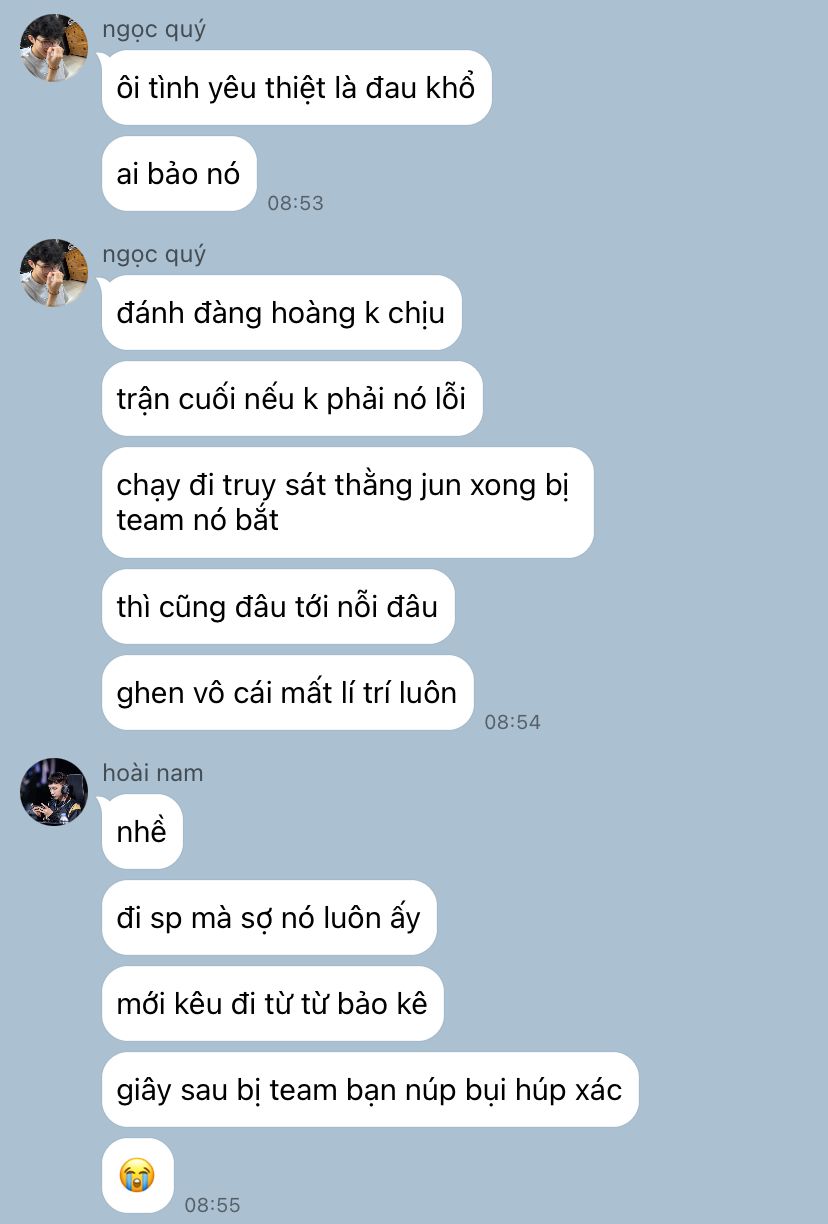Open hoài nam's profile avatar
This screenshot has width=828, height=1224.
pos(54,792)
